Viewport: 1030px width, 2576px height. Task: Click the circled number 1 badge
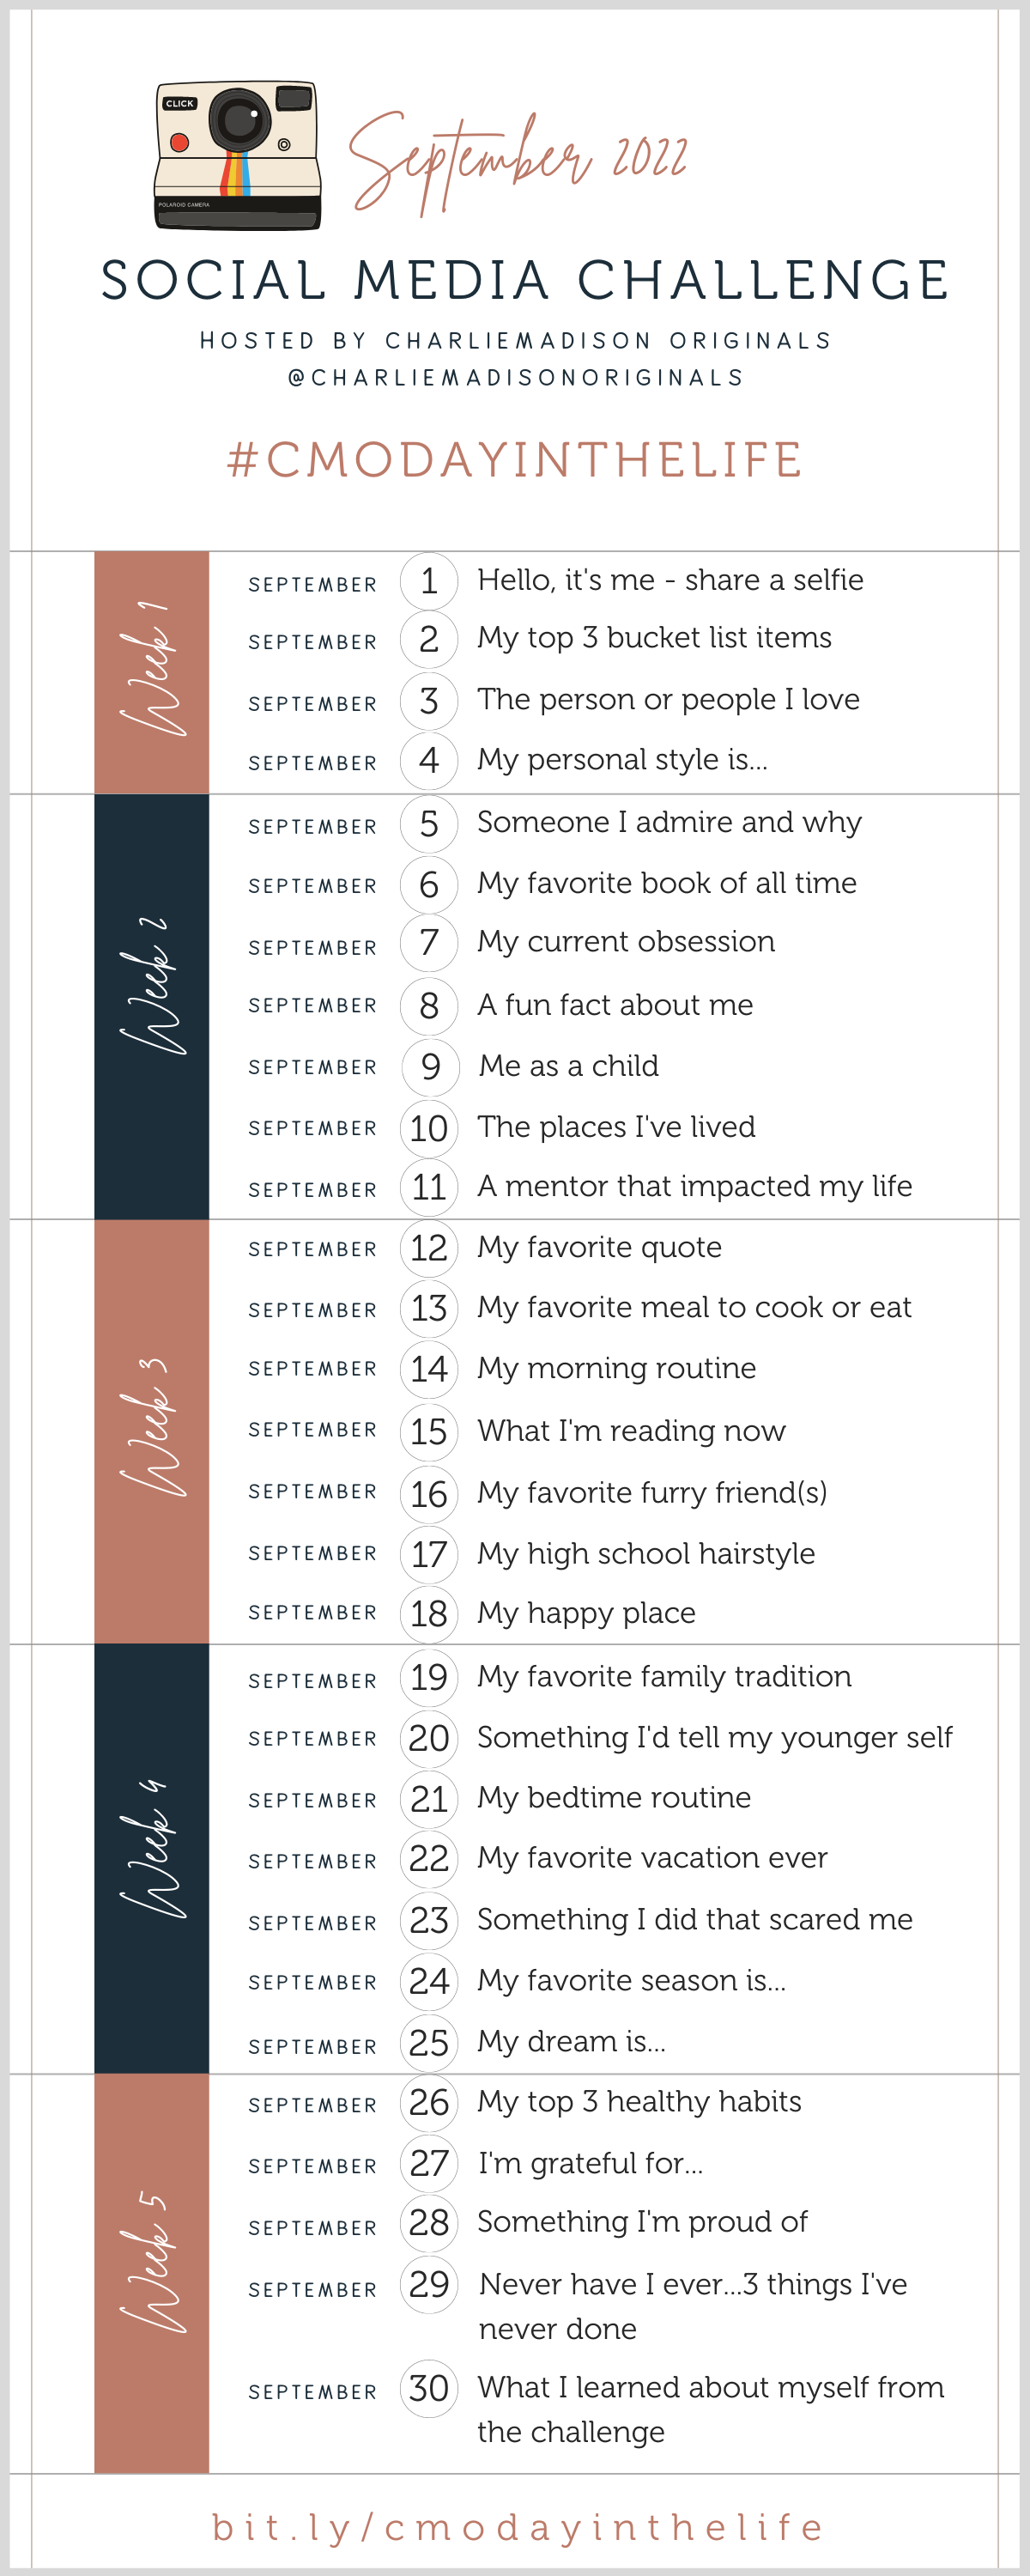(x=429, y=581)
